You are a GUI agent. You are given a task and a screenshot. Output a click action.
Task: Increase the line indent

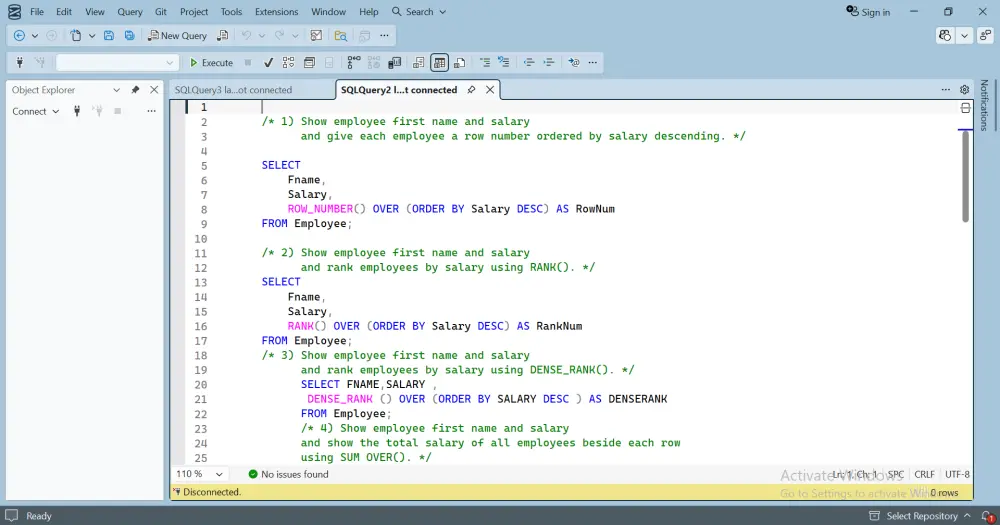pyautogui.click(x=548, y=63)
